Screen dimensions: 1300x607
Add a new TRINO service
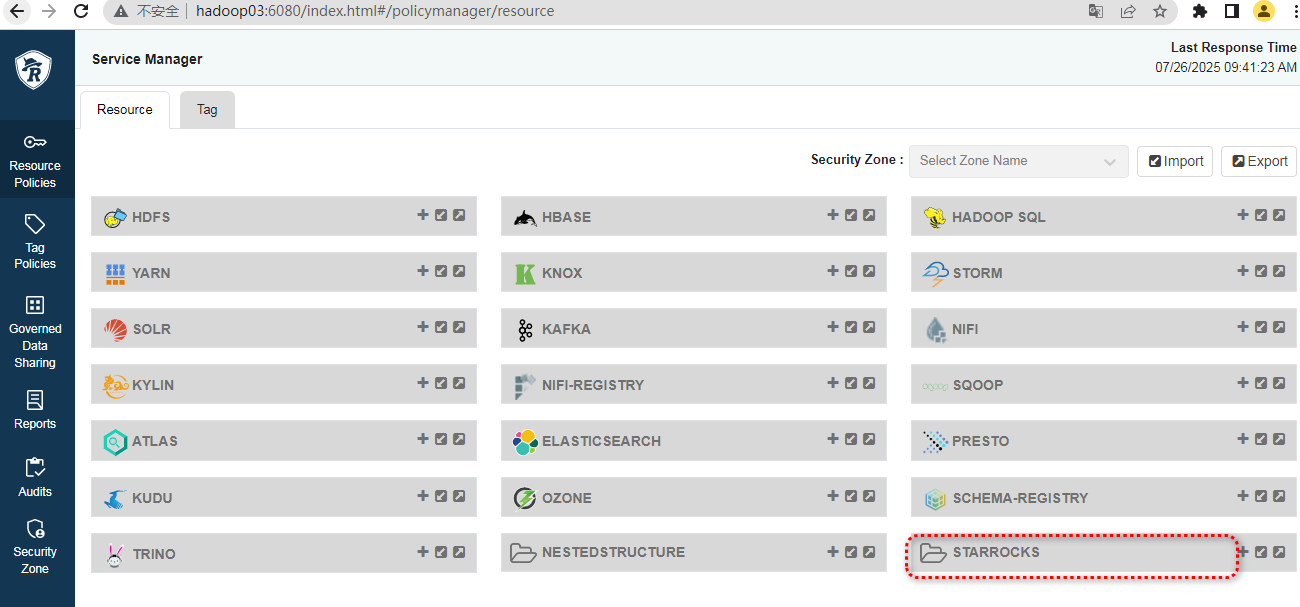[423, 551]
